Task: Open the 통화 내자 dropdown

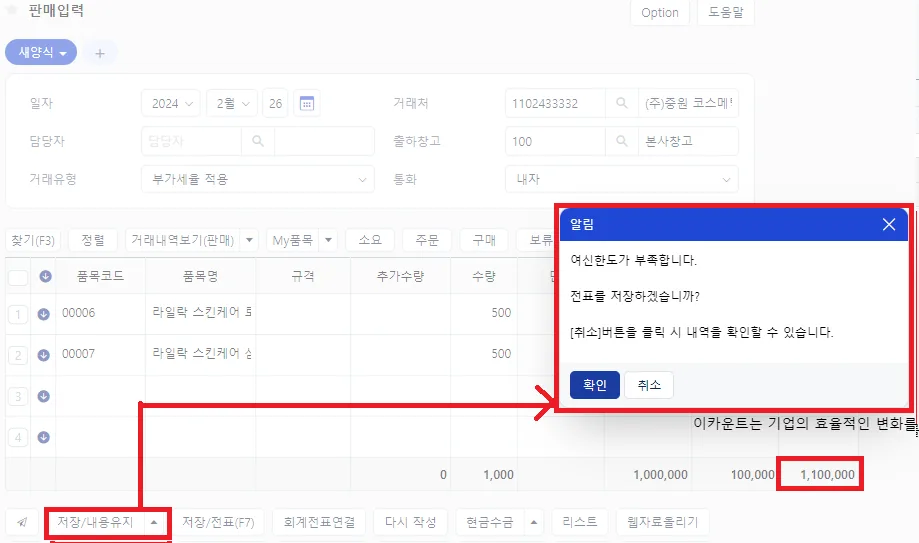Action: point(622,179)
